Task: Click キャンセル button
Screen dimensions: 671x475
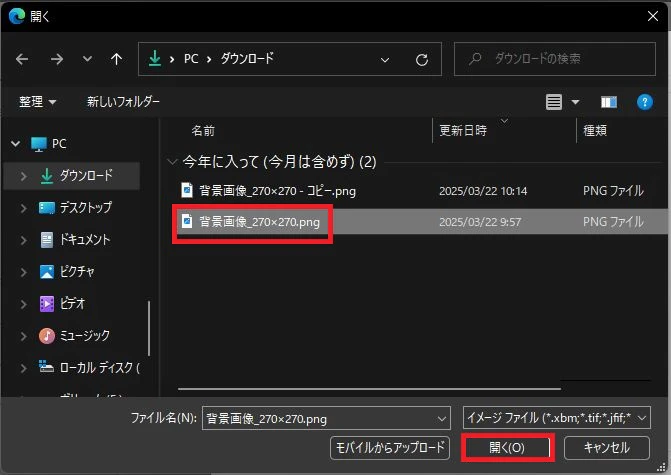Action: pos(607,448)
